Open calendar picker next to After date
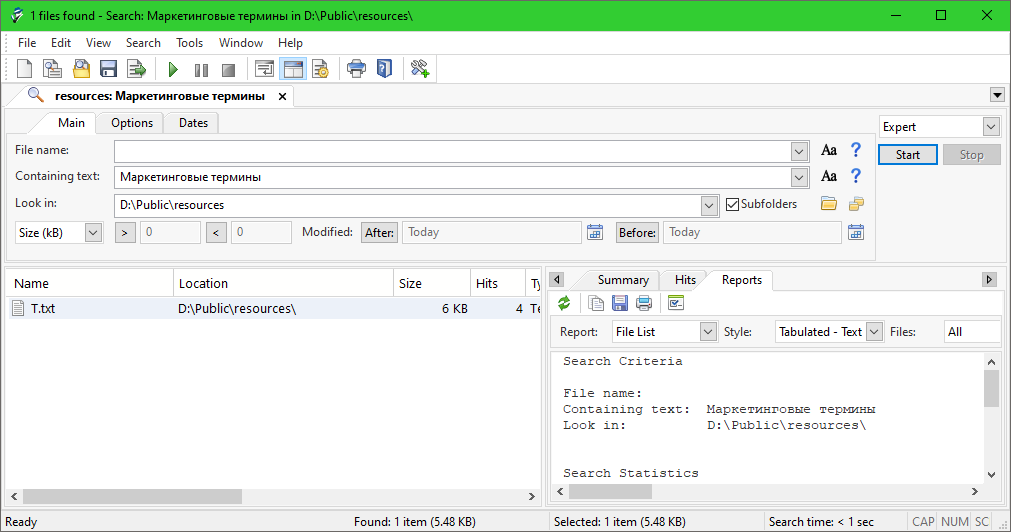 click(x=595, y=232)
